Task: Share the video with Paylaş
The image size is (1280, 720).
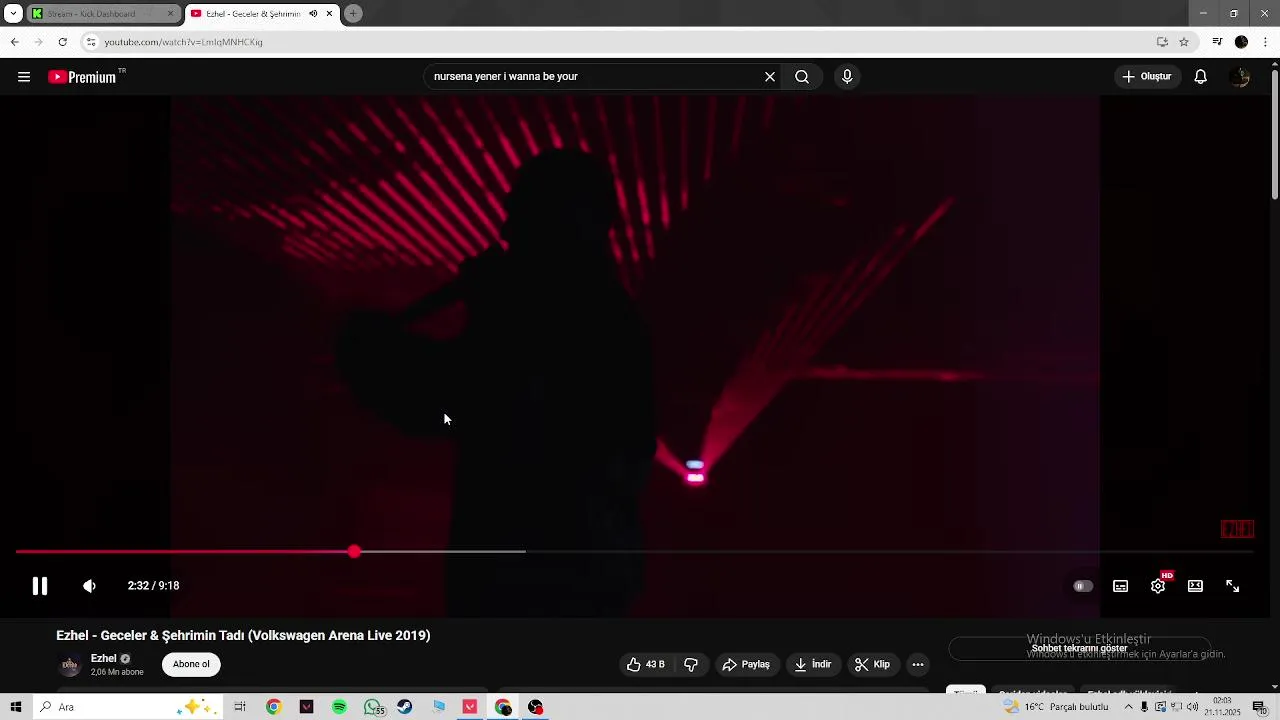Action: pyautogui.click(x=746, y=664)
